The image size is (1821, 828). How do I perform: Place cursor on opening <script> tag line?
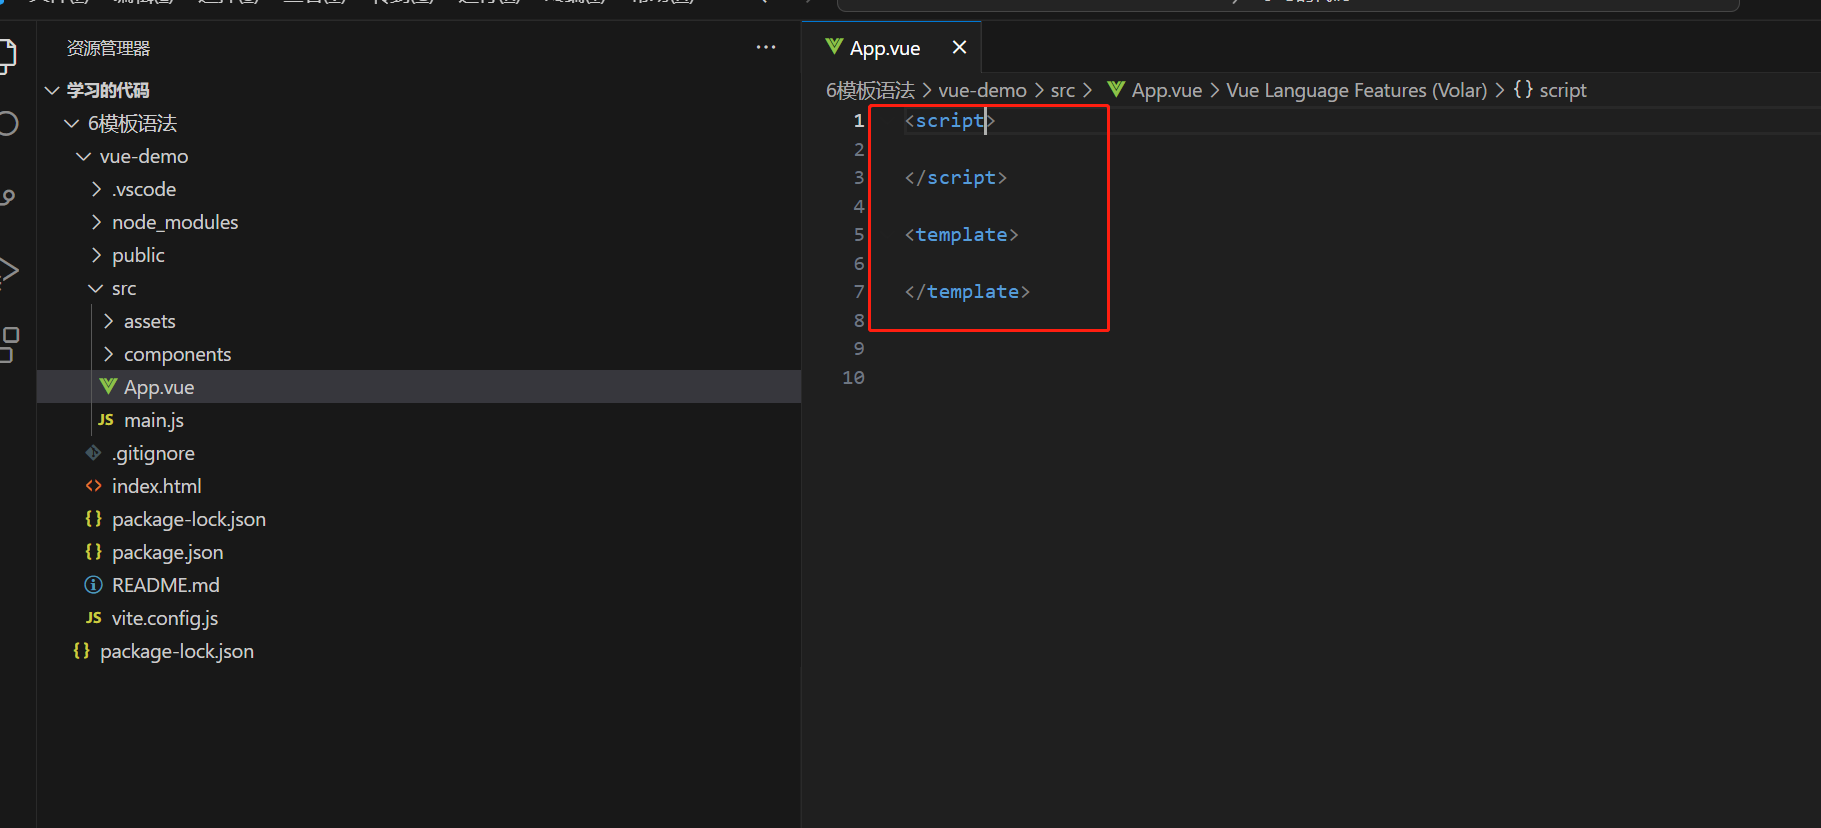(949, 120)
